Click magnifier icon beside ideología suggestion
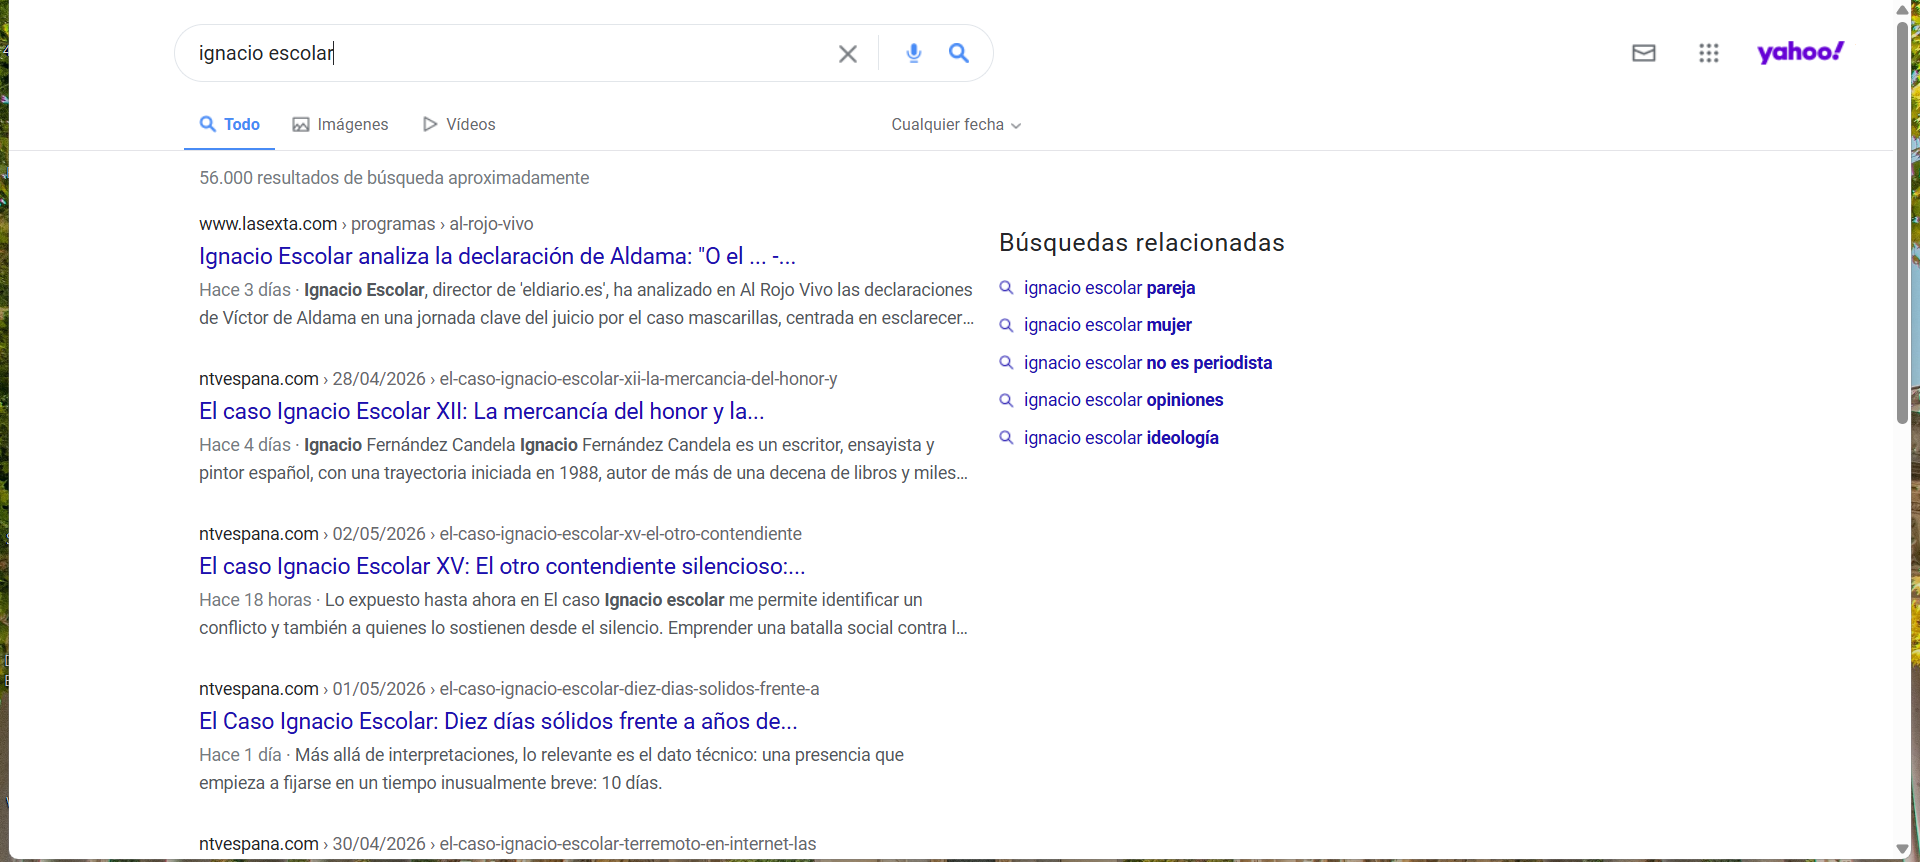The height and width of the screenshot is (862, 1920). [1006, 438]
